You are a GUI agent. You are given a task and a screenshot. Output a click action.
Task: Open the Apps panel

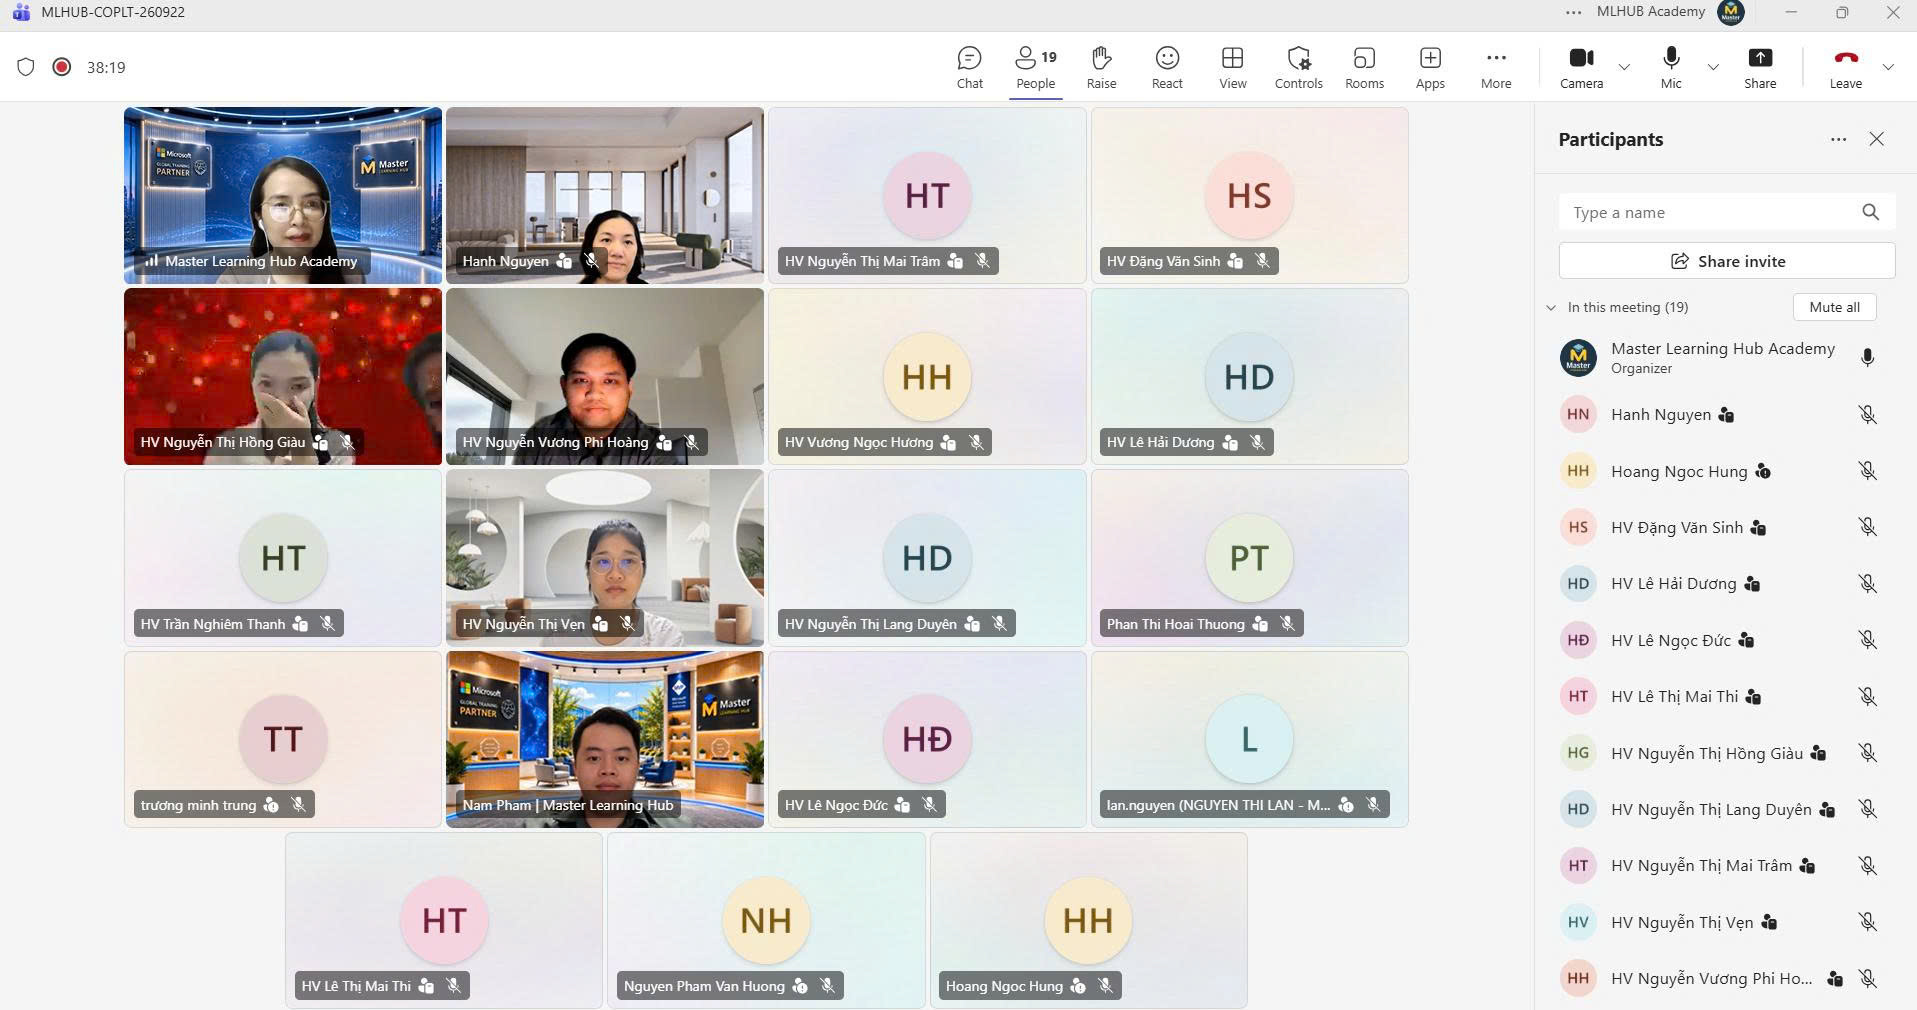[1430, 68]
